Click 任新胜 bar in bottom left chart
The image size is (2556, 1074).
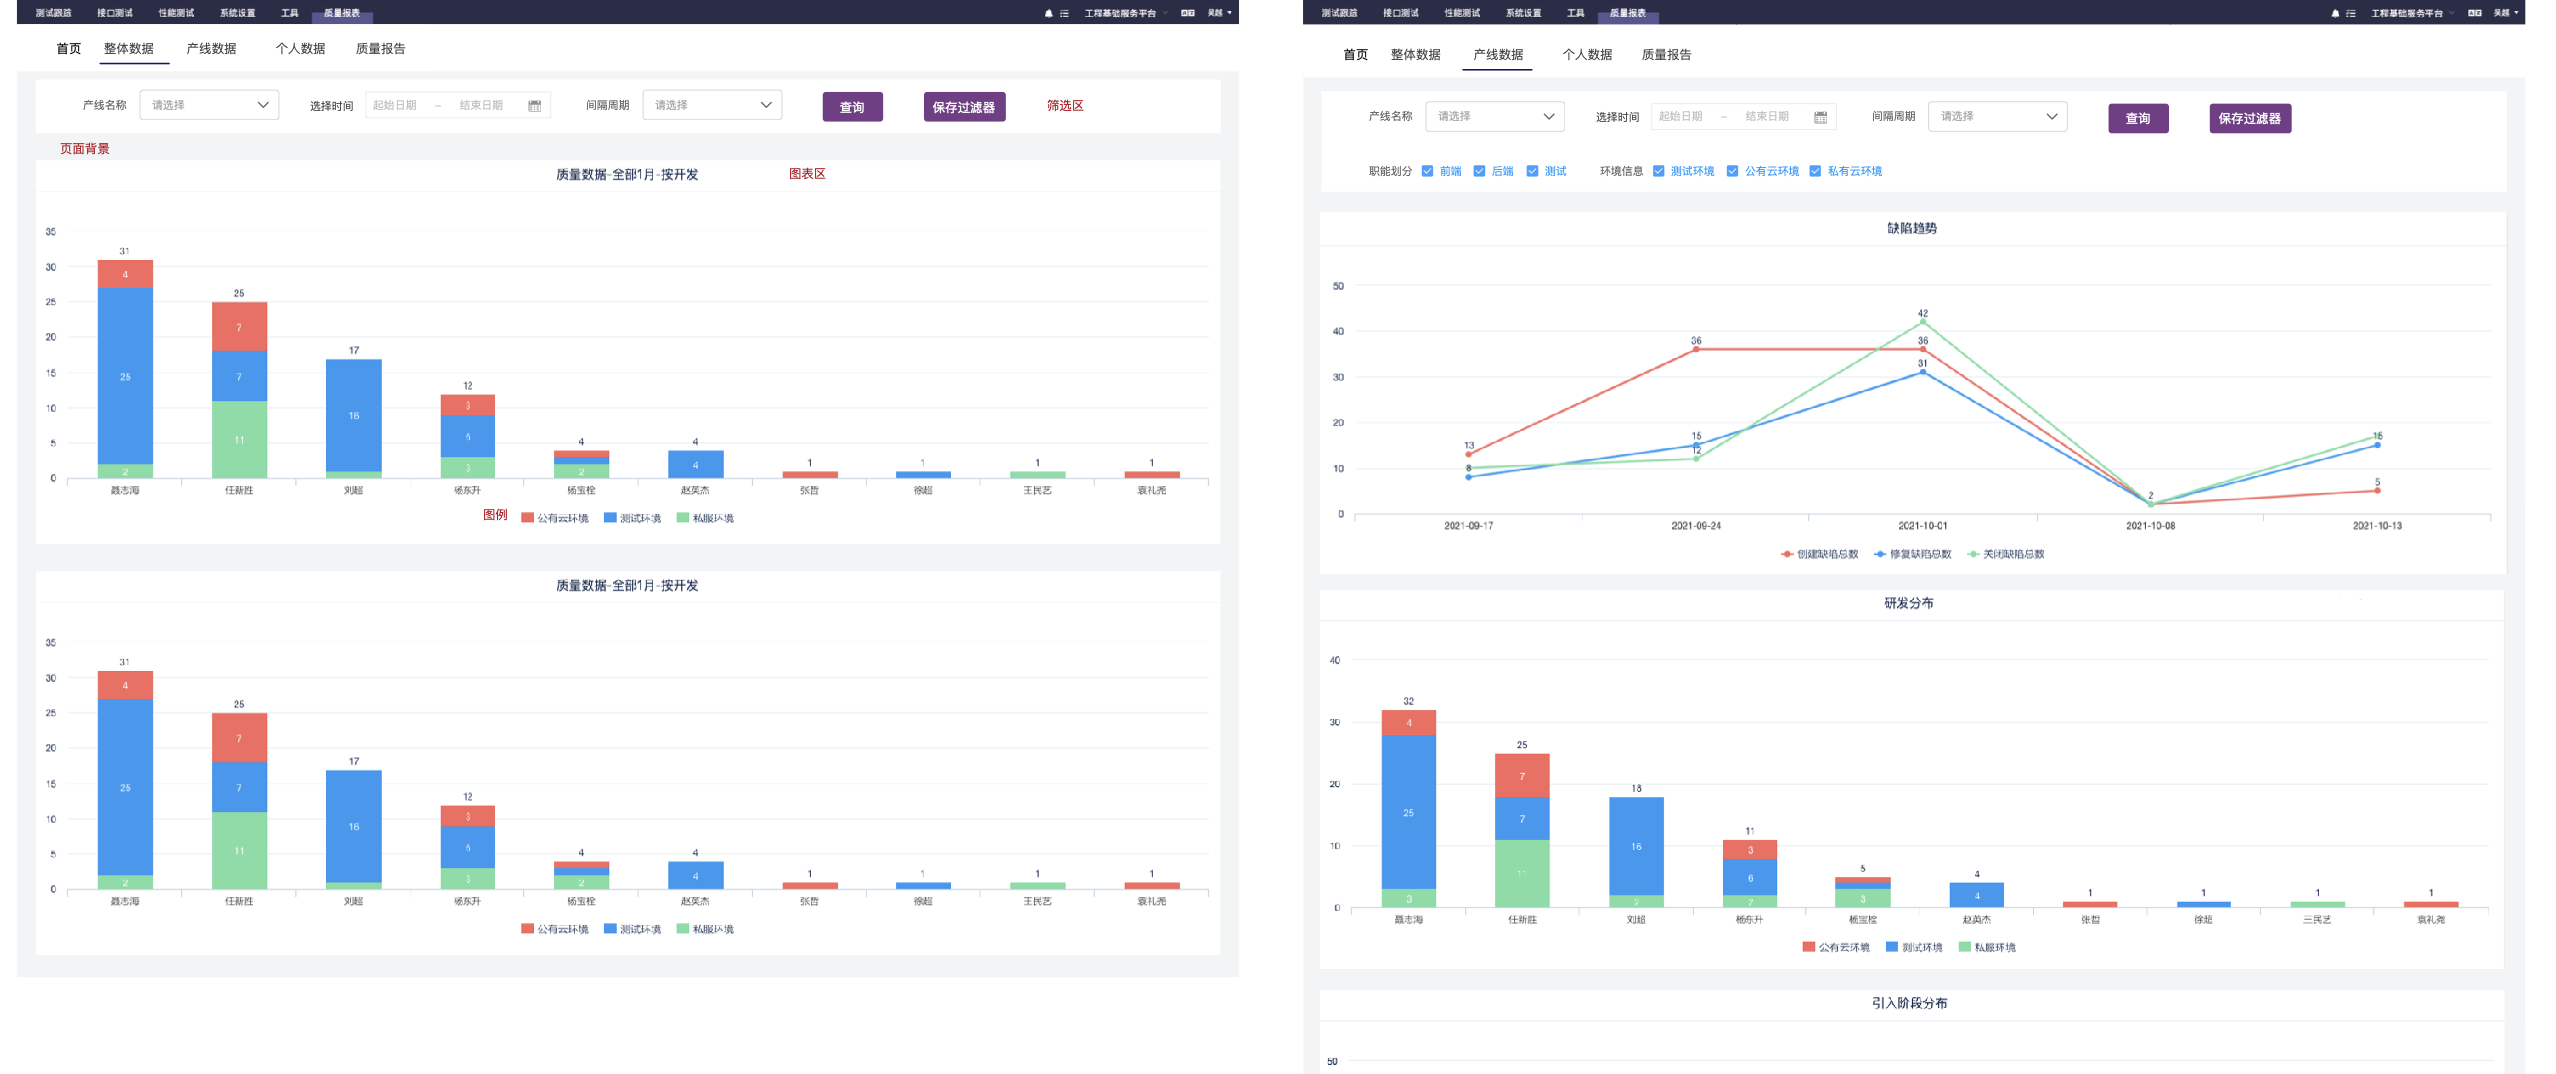239,801
